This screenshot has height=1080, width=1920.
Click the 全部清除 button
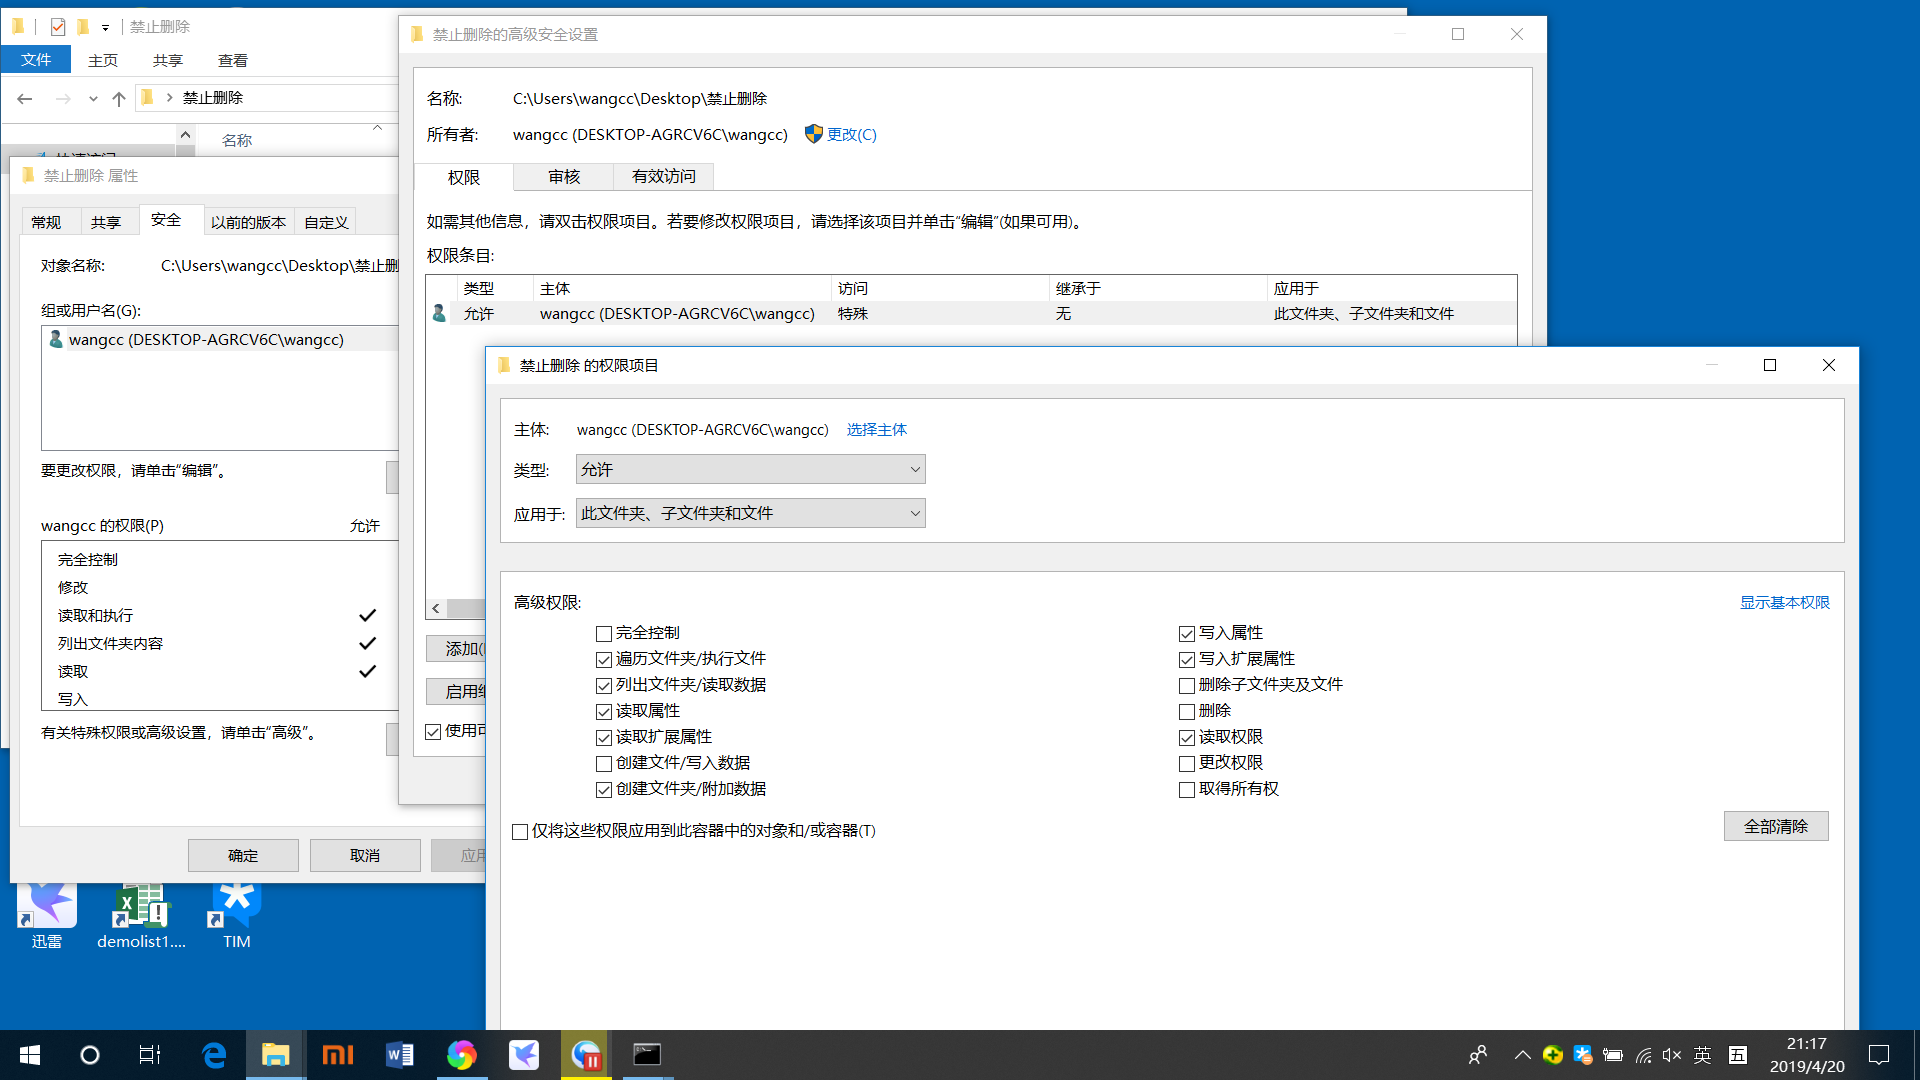coord(1775,825)
